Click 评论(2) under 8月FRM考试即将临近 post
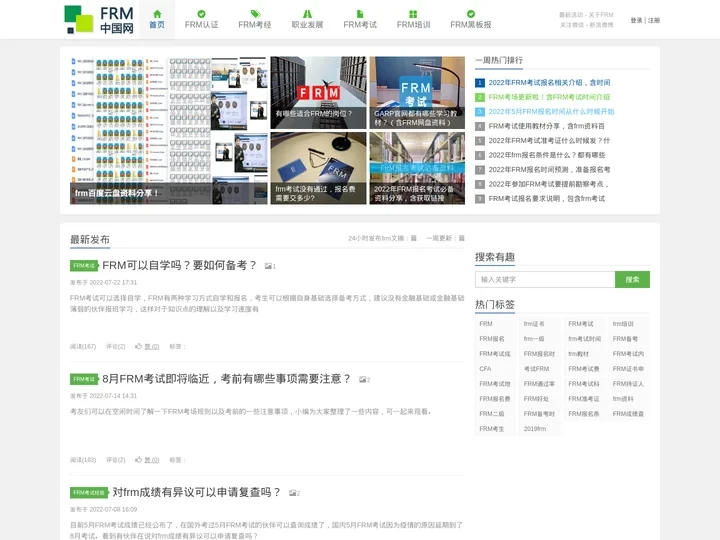This screenshot has height=540, width=720. click(x=115, y=460)
